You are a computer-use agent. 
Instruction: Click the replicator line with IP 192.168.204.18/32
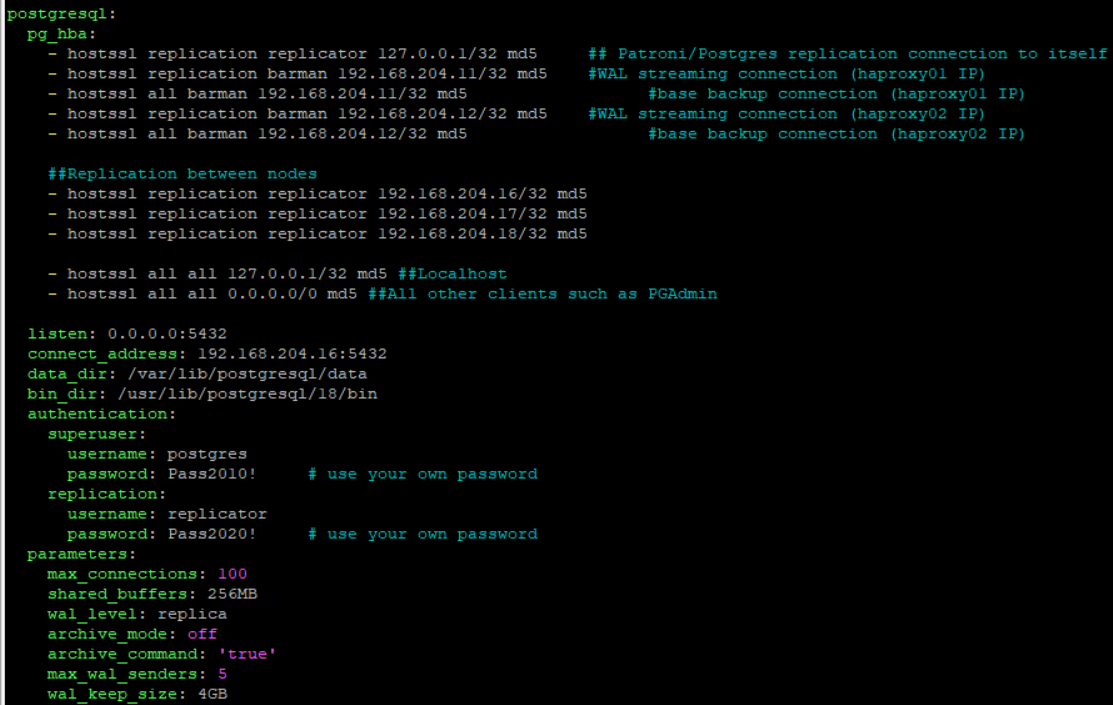327,234
